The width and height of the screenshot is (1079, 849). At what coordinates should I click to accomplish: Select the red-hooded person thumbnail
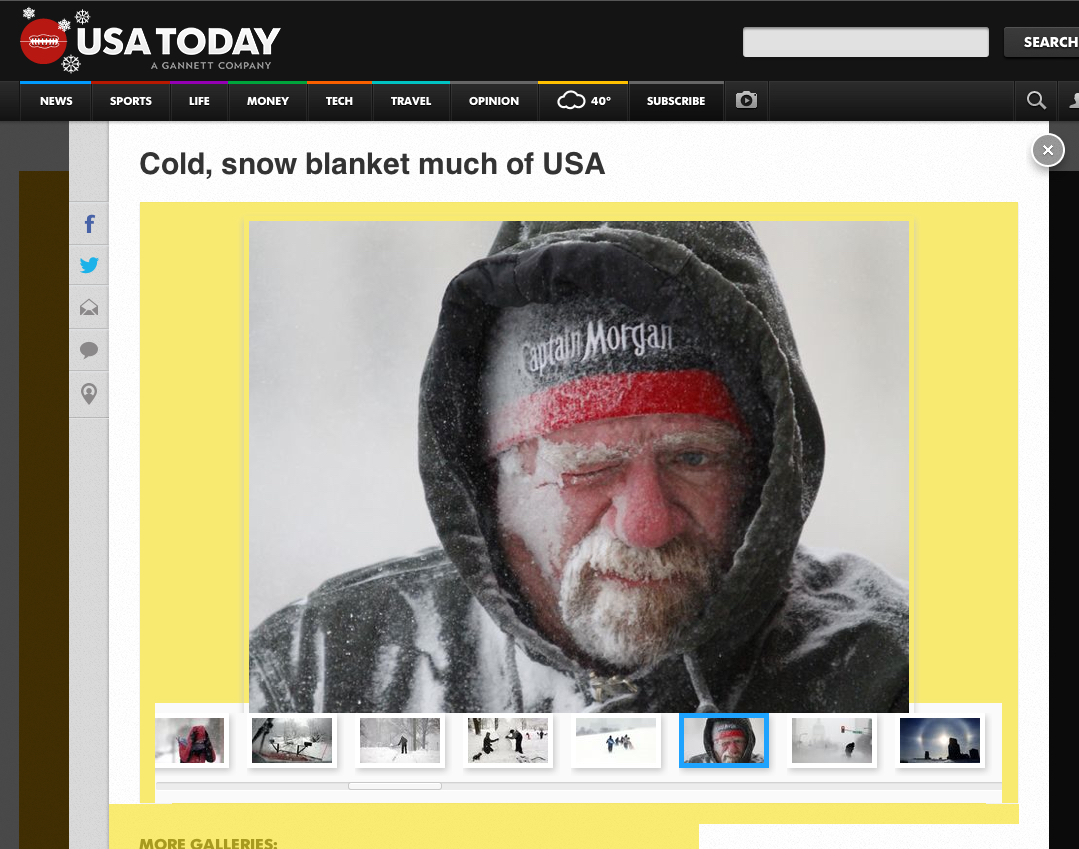(x=192, y=740)
